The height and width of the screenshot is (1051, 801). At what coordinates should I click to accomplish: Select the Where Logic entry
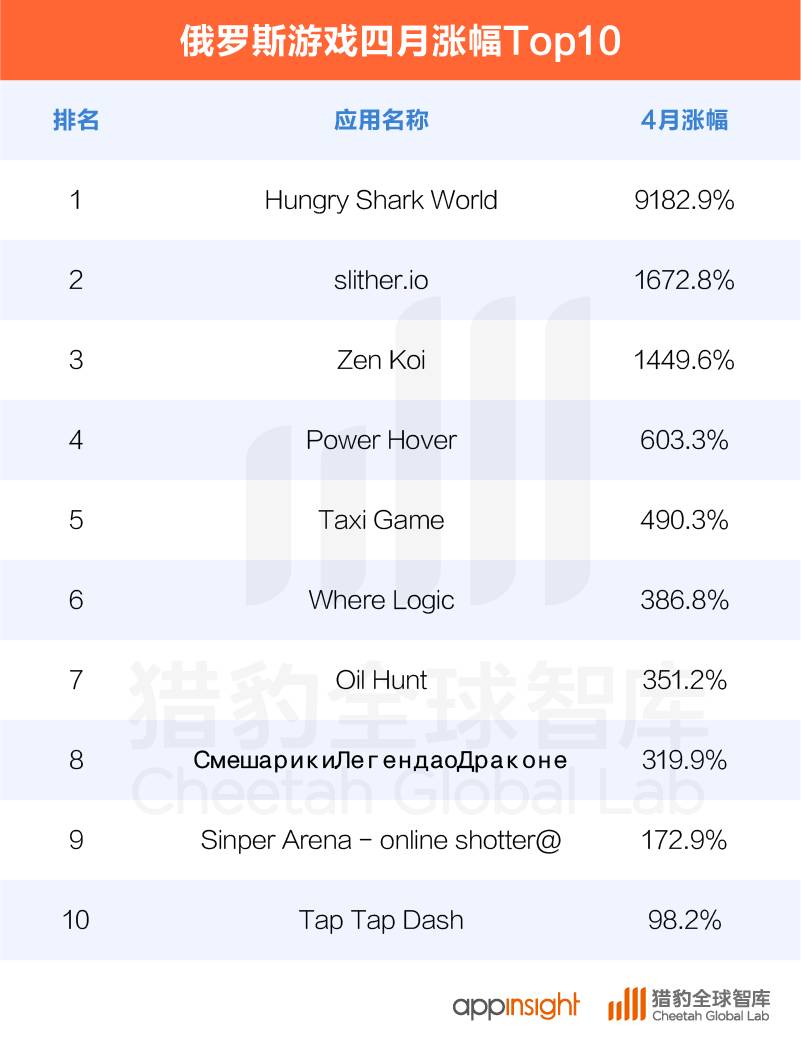click(381, 600)
